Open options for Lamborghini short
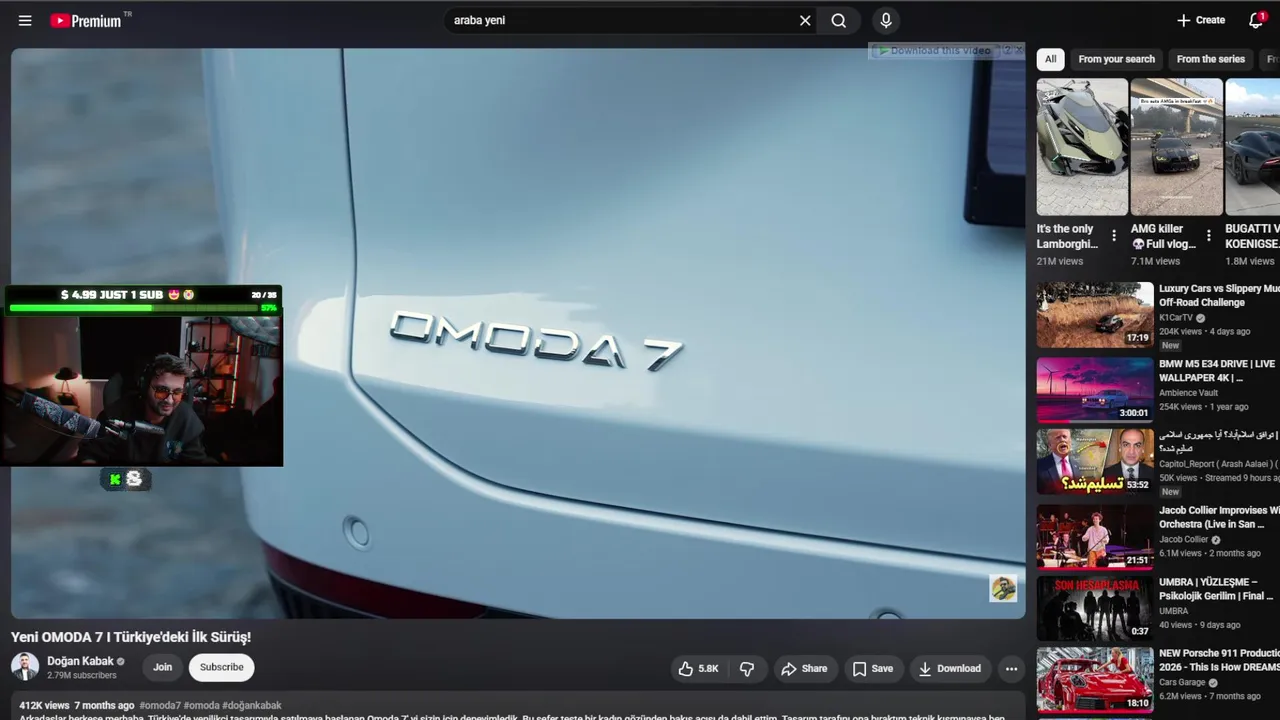 pyautogui.click(x=1114, y=236)
